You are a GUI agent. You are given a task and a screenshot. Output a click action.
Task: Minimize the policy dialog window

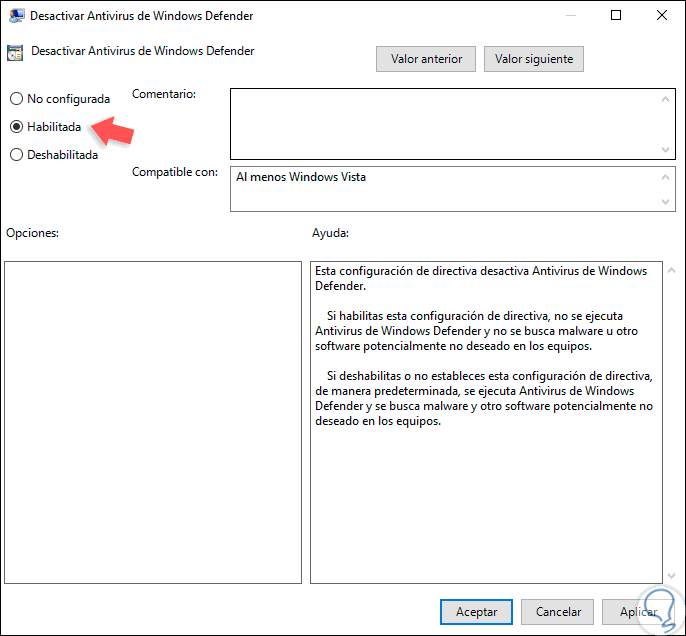[570, 15]
